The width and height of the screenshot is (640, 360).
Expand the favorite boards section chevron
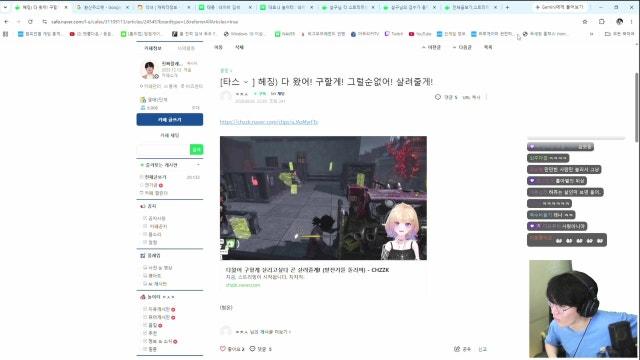click(x=198, y=165)
